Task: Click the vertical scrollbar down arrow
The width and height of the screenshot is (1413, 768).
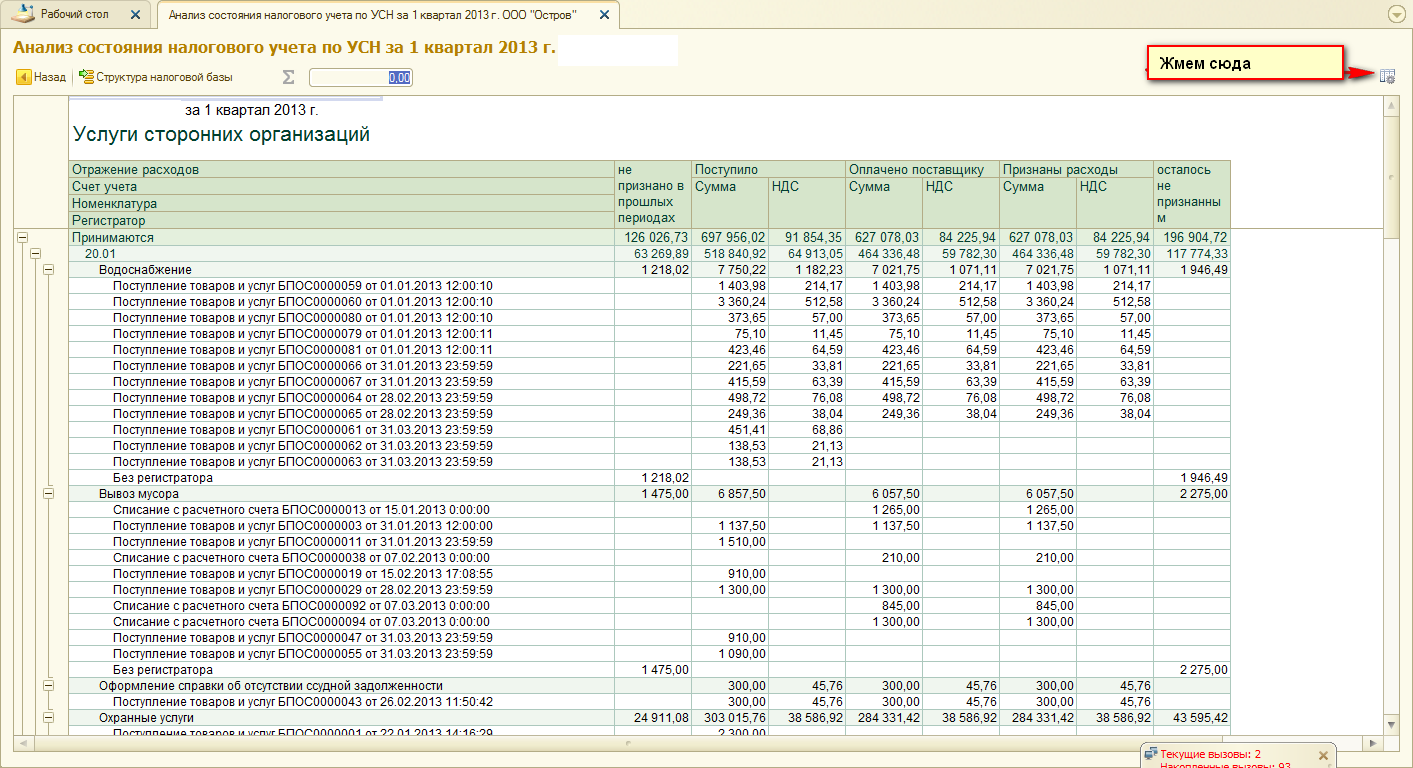Action: (1391, 724)
